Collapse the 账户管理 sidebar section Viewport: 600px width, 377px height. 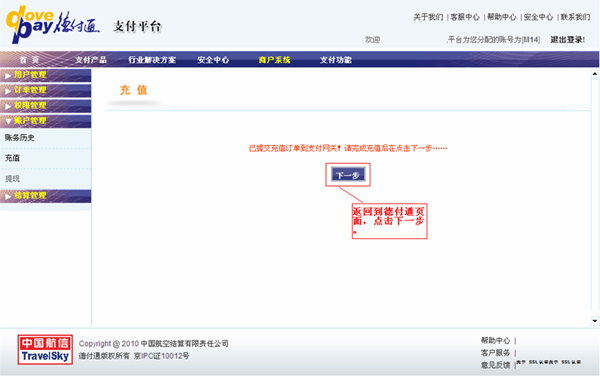(x=46, y=121)
